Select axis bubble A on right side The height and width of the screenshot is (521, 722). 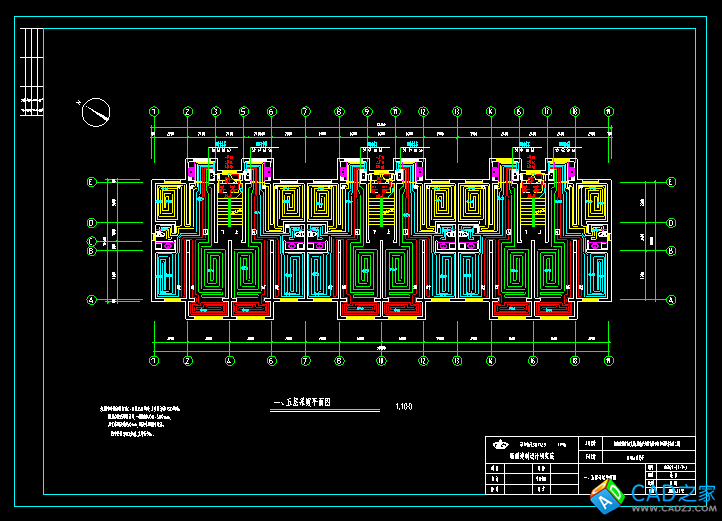click(671, 300)
